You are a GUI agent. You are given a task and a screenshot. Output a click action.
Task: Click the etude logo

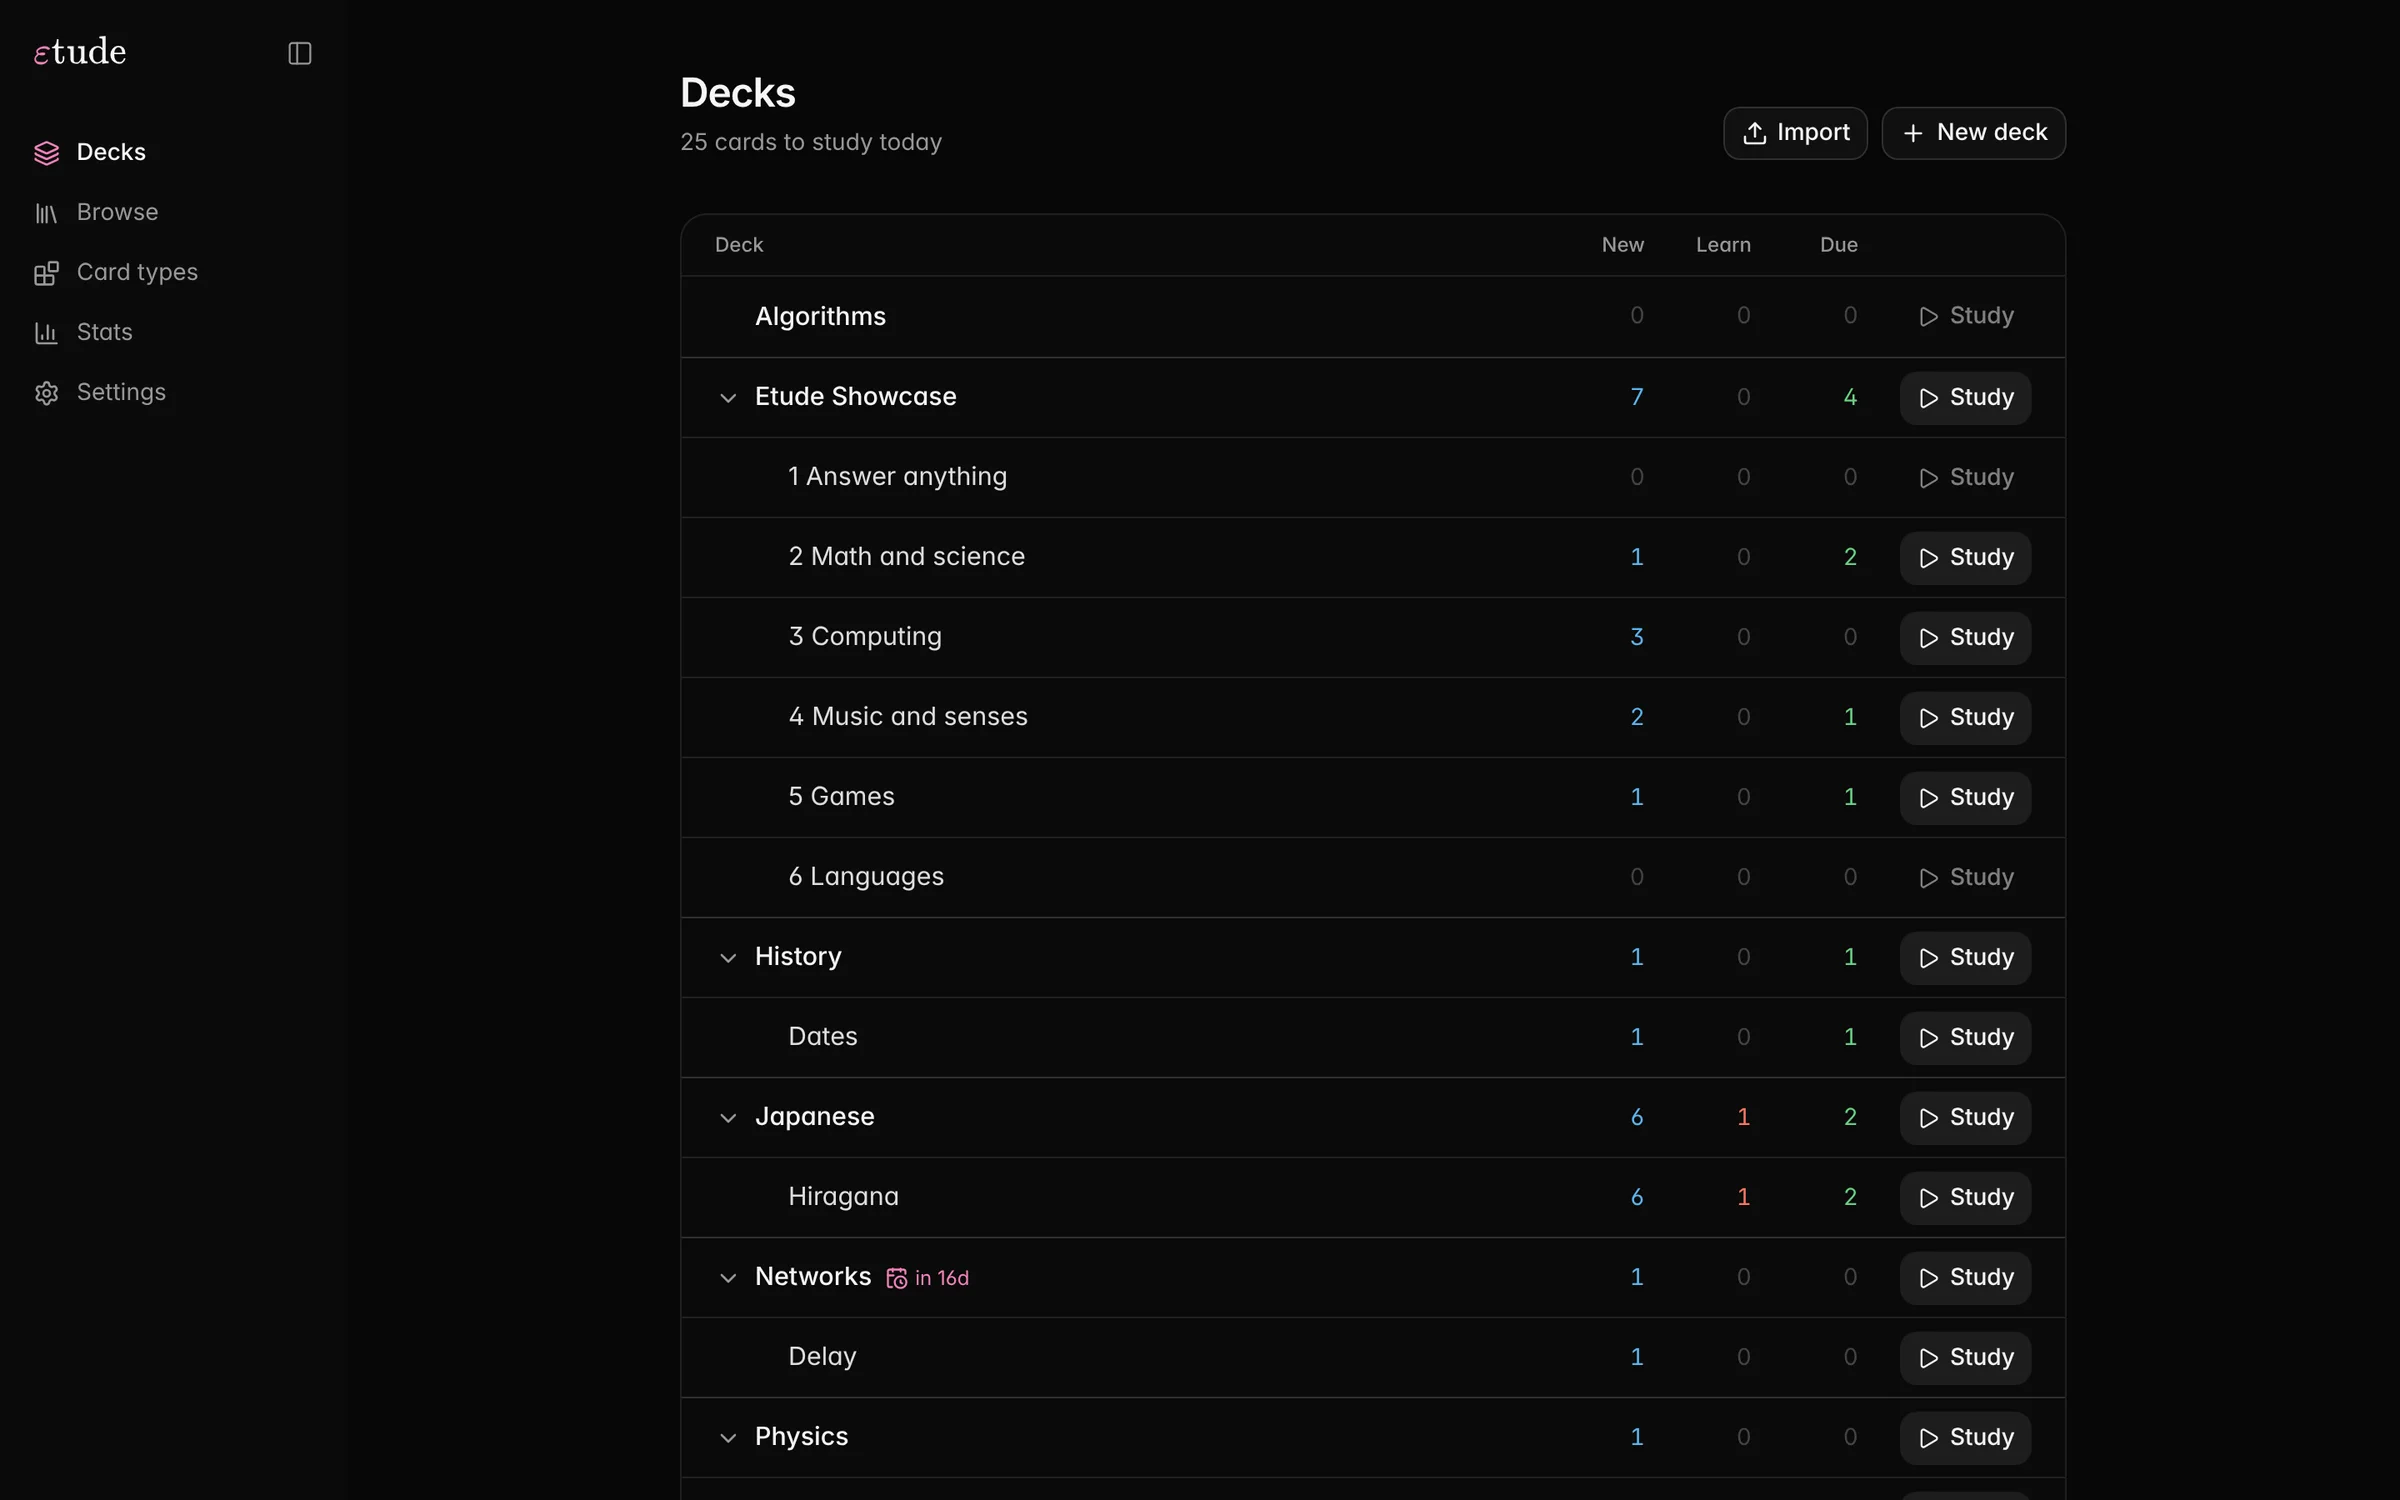point(80,52)
